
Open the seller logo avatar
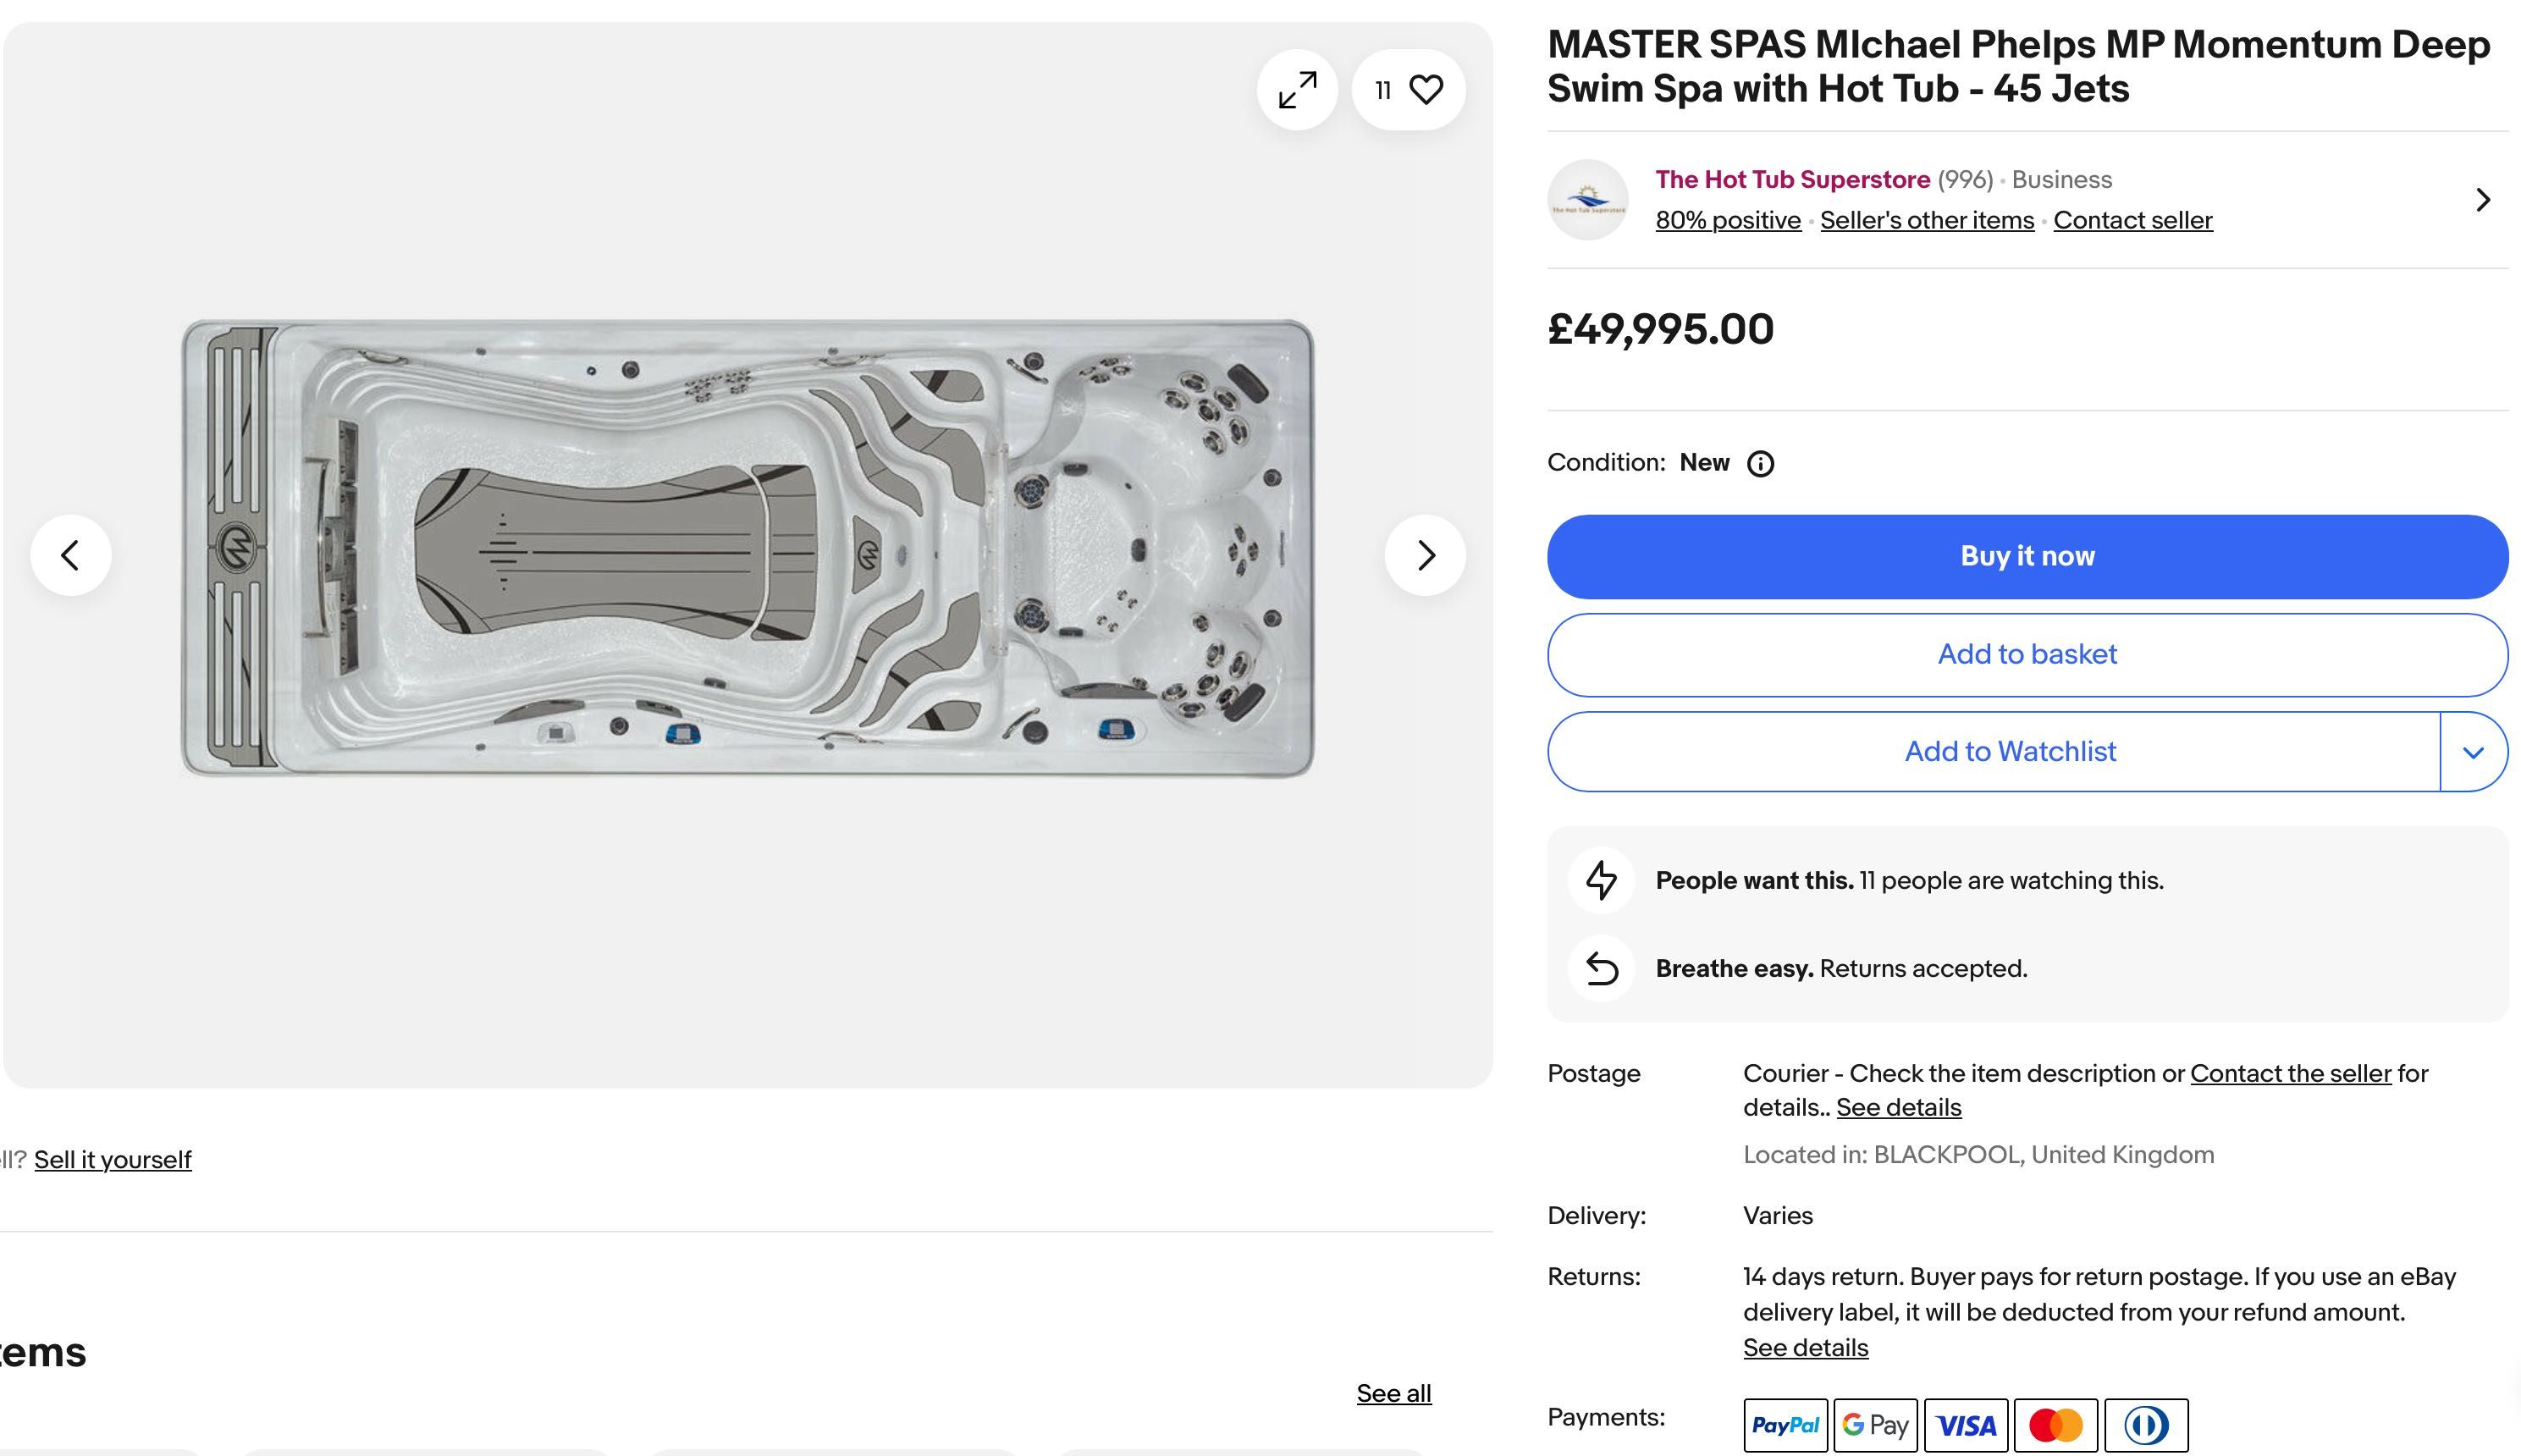1587,199
